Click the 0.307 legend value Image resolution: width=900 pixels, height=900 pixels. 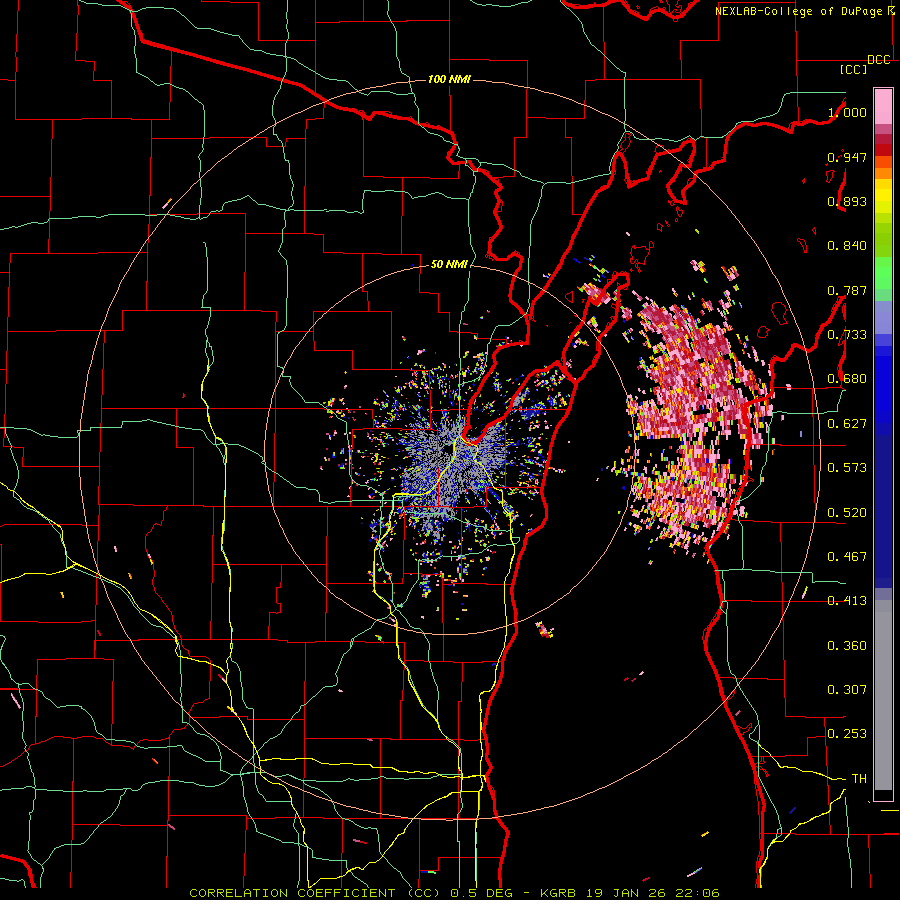[x=847, y=690]
